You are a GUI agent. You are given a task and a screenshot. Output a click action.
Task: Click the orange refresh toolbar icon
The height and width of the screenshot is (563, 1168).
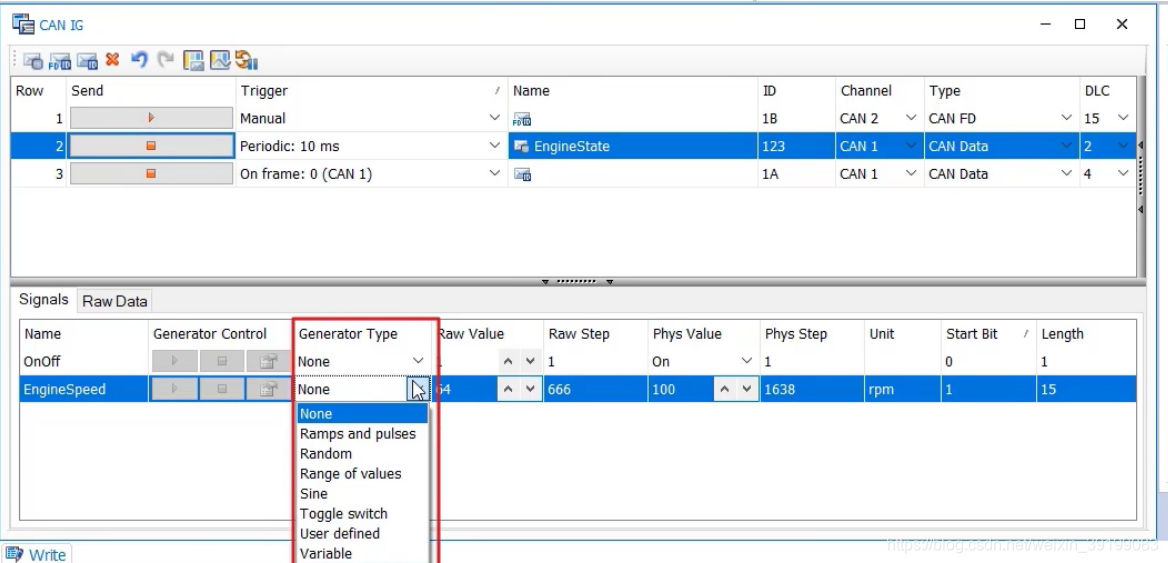(246, 60)
